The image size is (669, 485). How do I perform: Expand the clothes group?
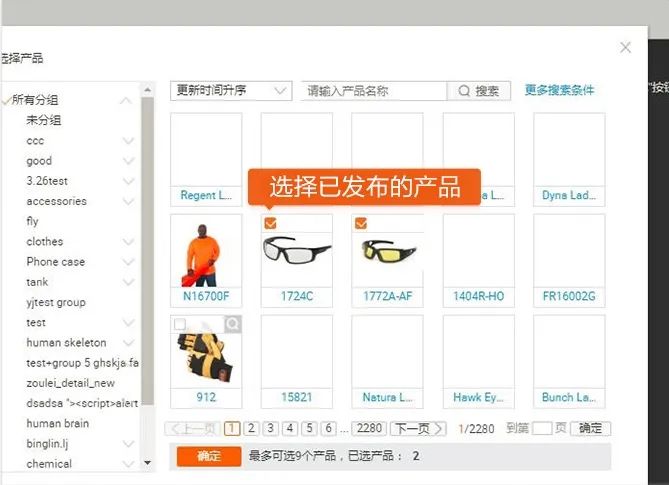click(128, 241)
